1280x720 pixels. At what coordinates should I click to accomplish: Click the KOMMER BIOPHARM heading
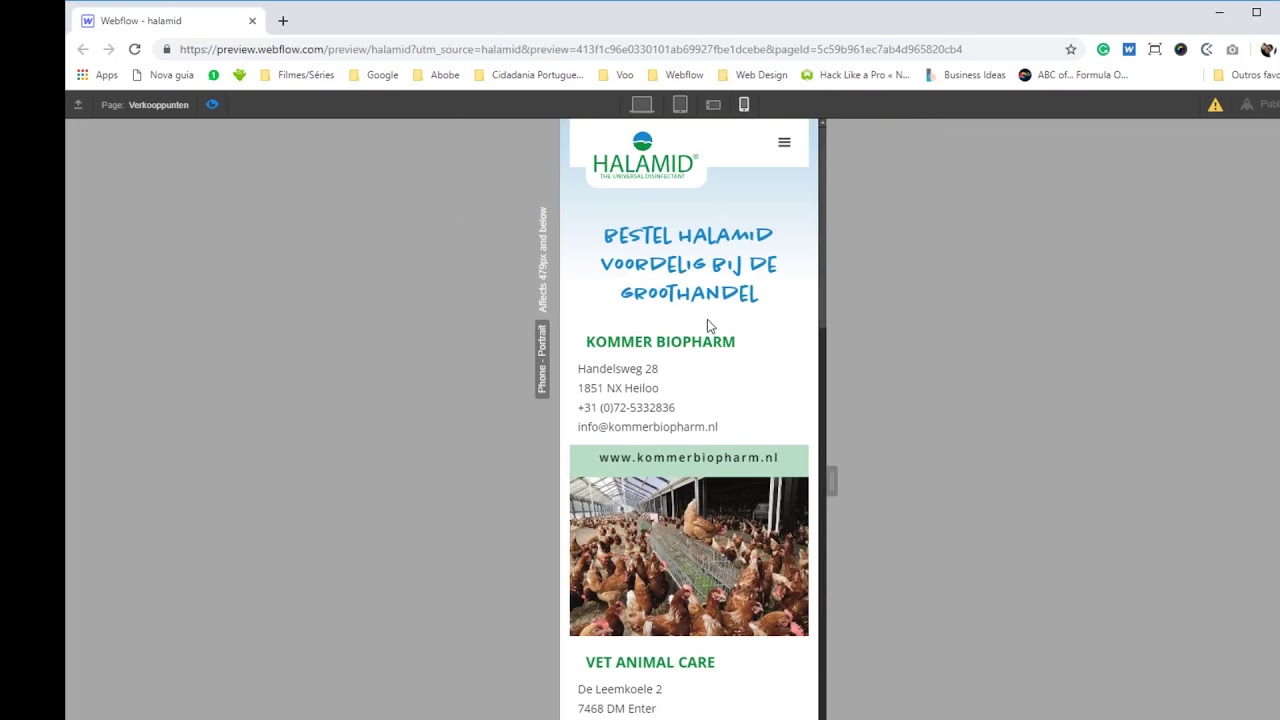point(660,342)
